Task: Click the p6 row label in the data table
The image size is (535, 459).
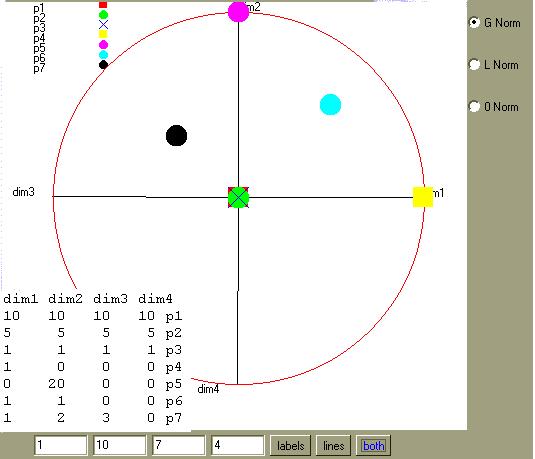Action: click(x=174, y=401)
